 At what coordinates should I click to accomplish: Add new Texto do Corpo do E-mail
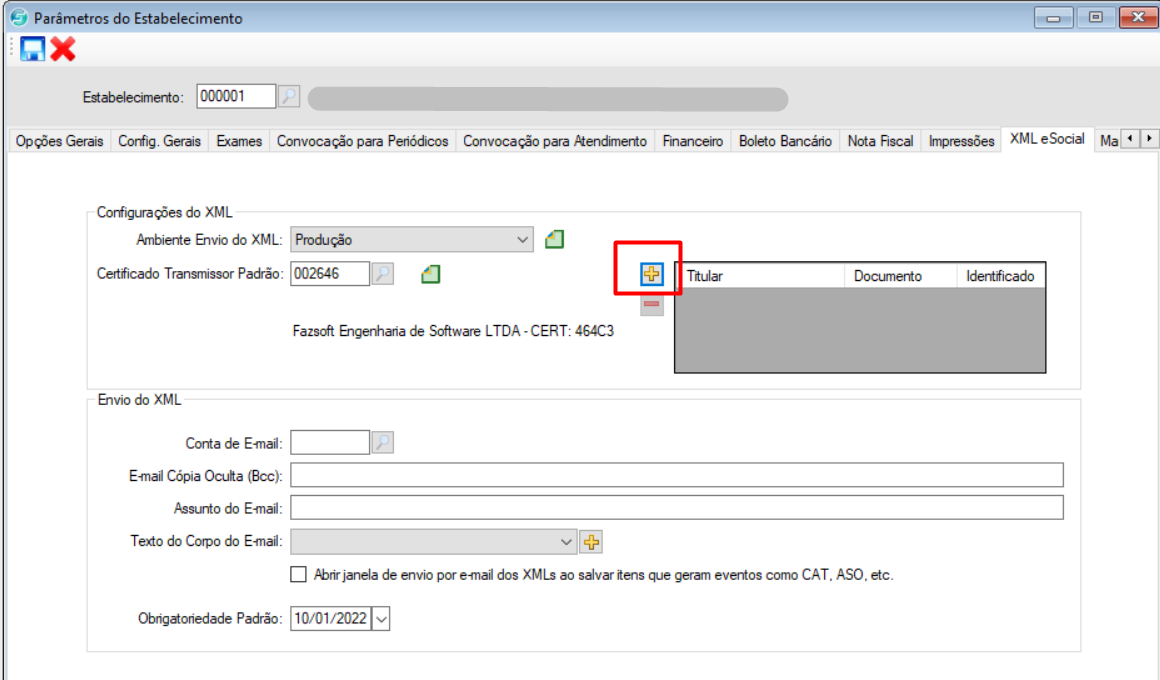tap(591, 542)
